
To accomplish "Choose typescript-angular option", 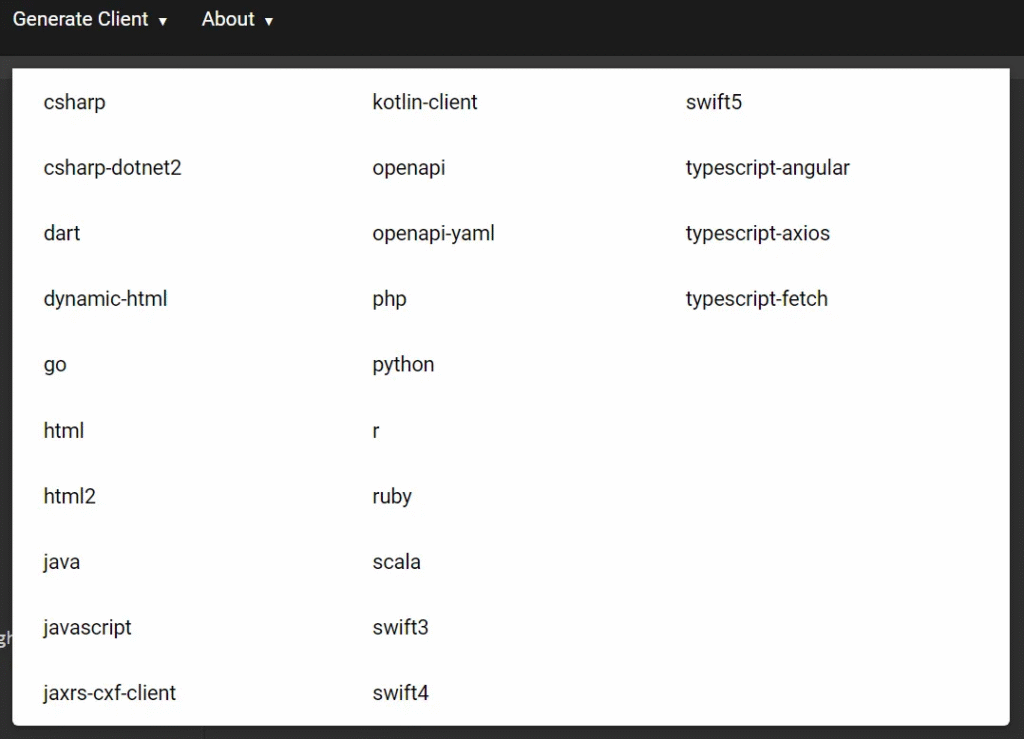I will click(767, 168).
